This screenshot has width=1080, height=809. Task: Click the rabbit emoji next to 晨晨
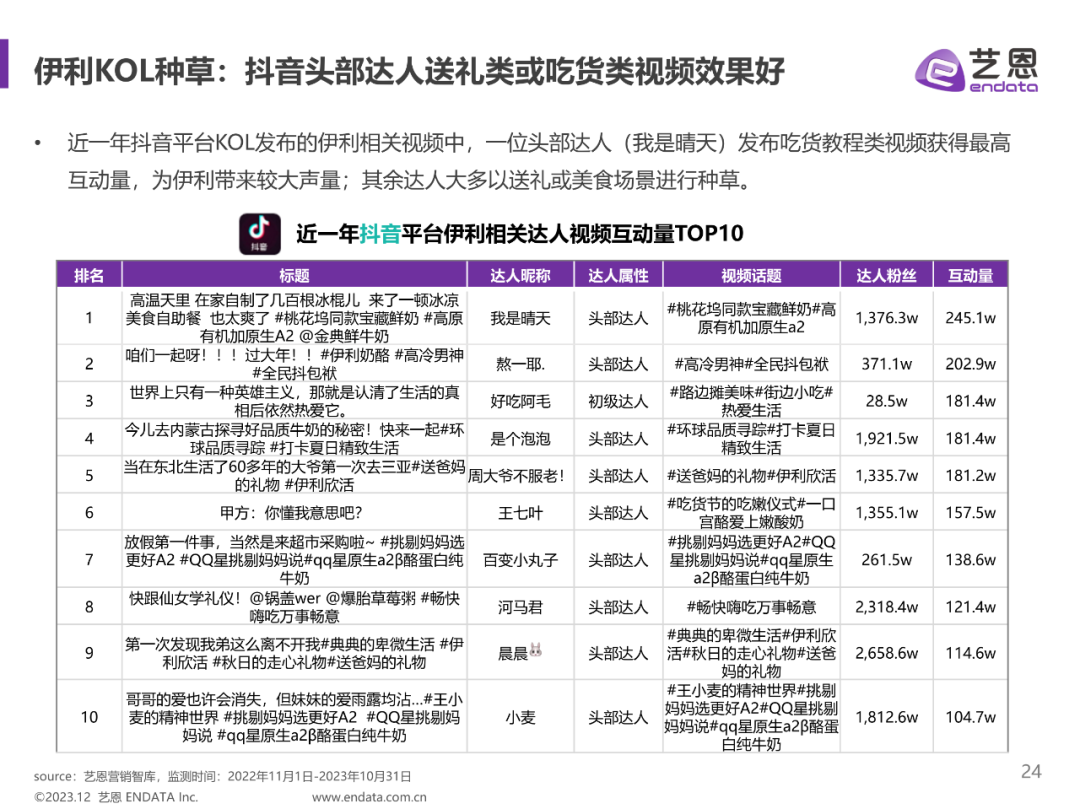click(536, 650)
